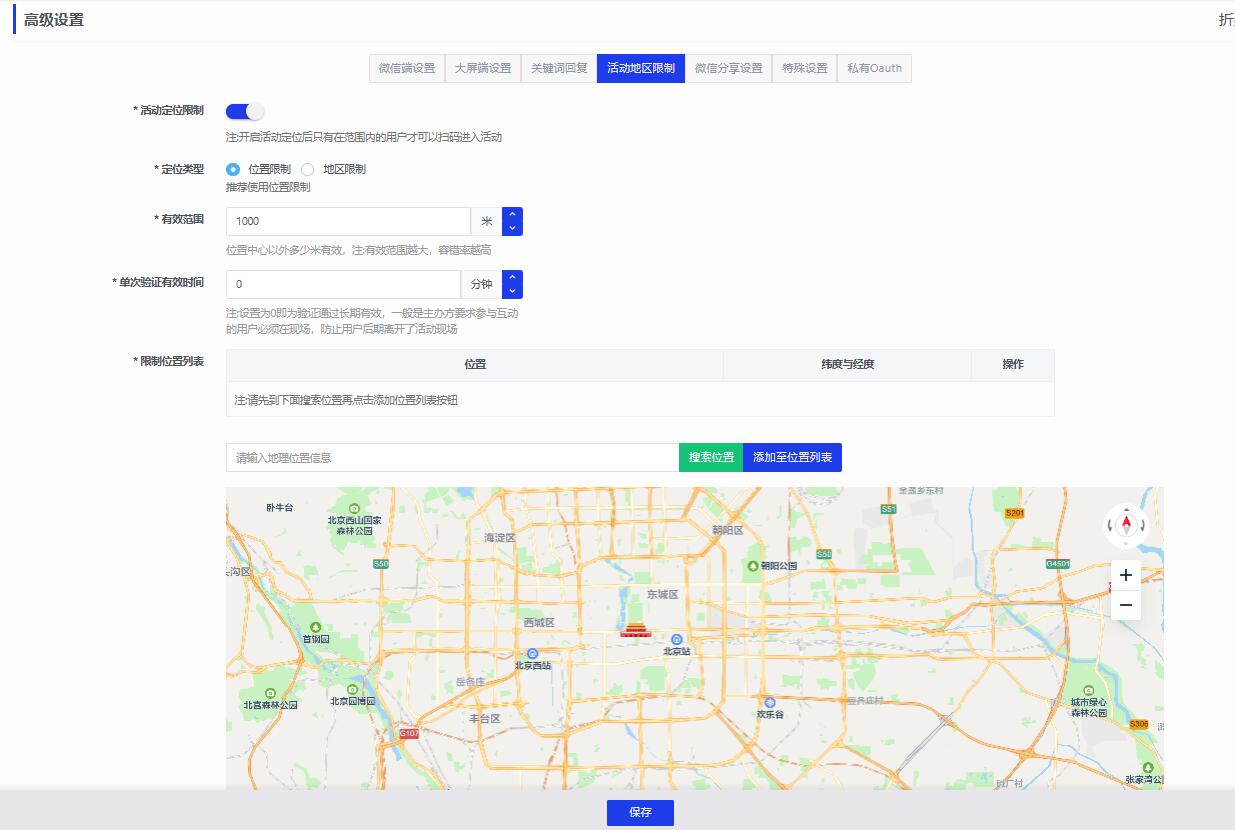
Task: Open the 微信端设置 tab
Action: 407,68
